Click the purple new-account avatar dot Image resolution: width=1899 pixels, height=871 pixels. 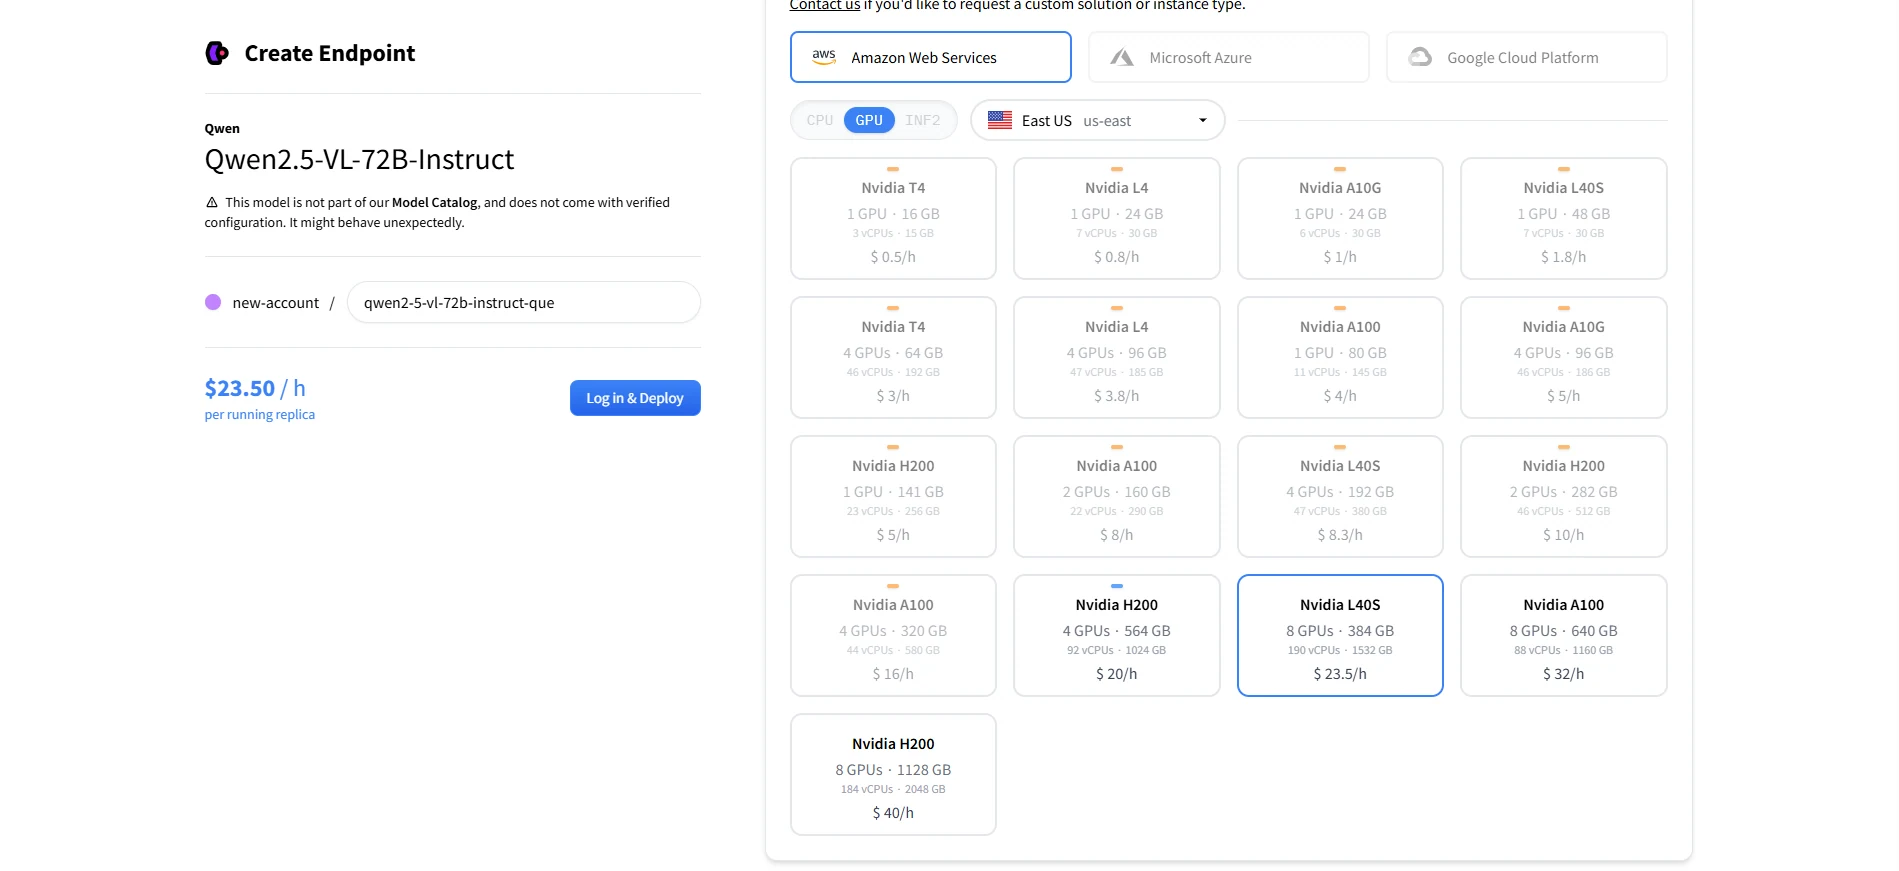coord(213,302)
